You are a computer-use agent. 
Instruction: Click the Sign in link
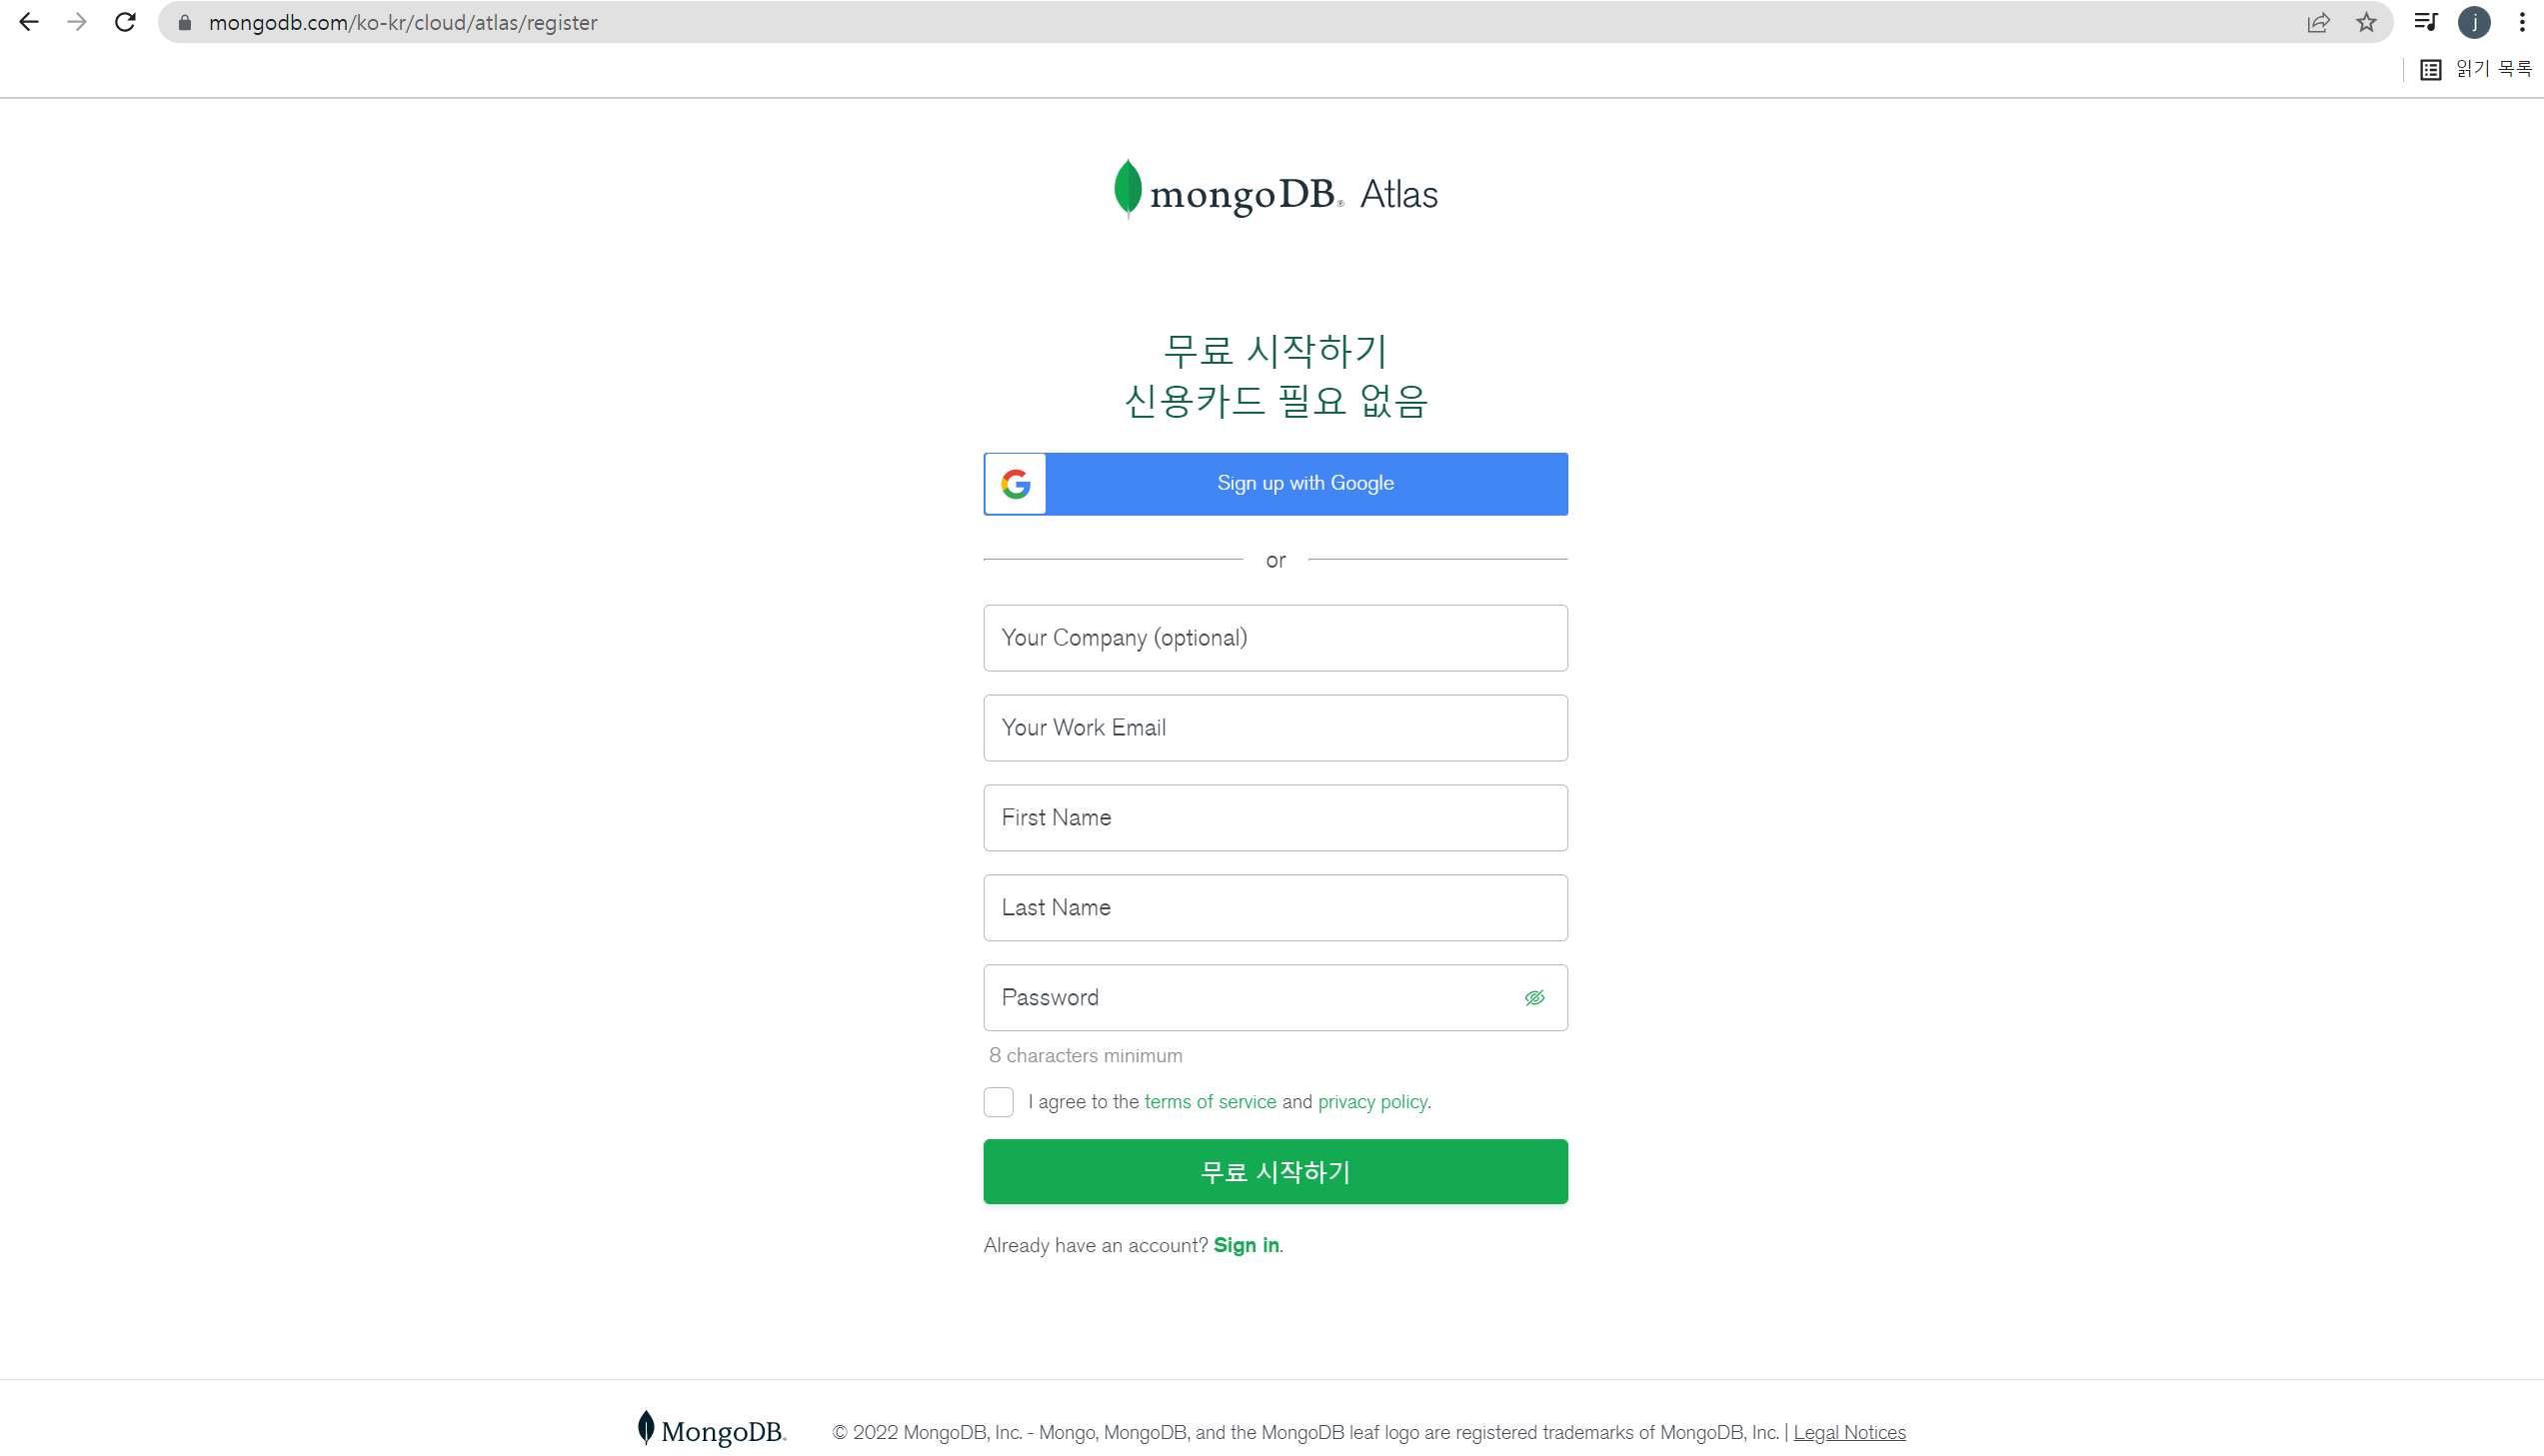[x=1246, y=1244]
